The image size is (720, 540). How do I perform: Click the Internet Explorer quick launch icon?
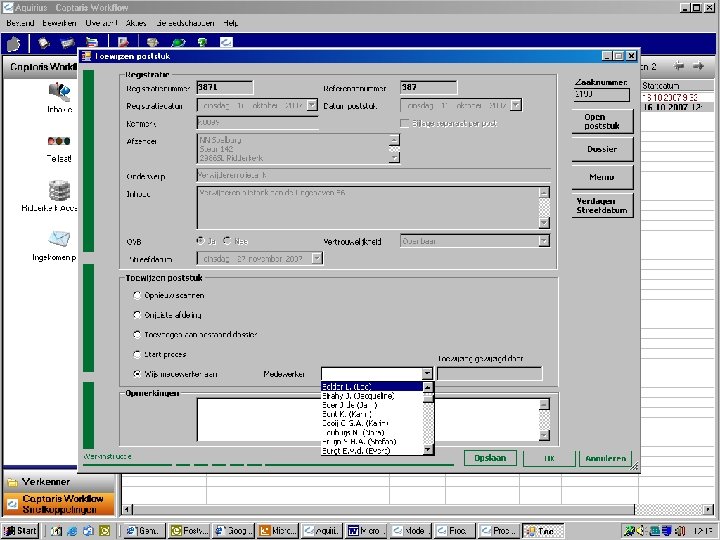point(72,531)
